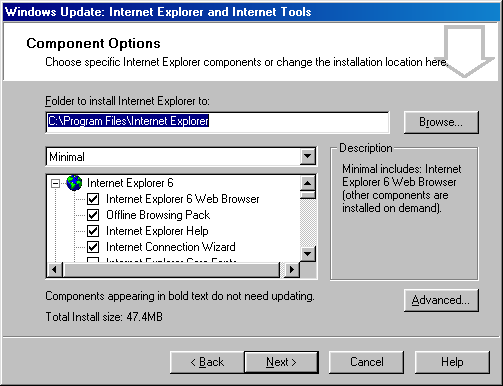The image size is (503, 386).
Task: Click the Back button
Action: 207,362
